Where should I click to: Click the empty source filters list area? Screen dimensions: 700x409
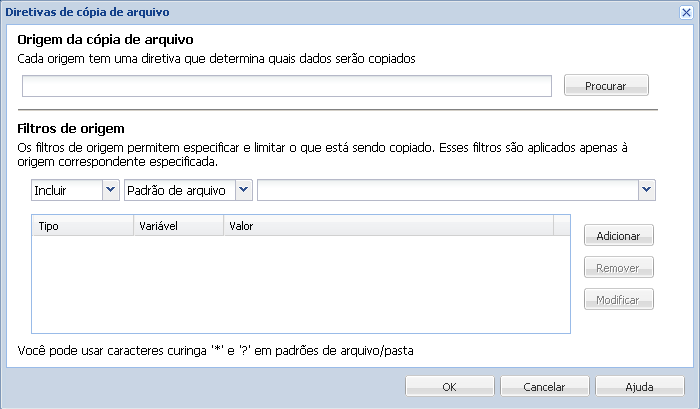click(x=300, y=284)
